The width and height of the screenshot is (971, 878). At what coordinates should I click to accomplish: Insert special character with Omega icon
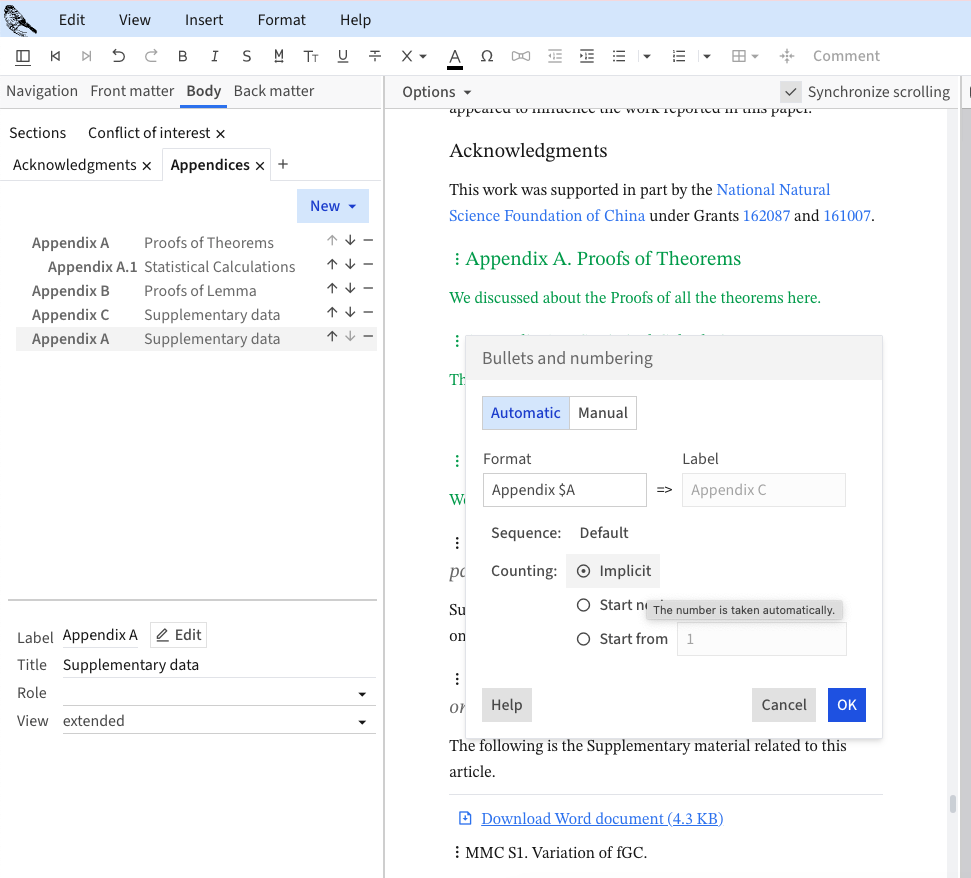(487, 56)
